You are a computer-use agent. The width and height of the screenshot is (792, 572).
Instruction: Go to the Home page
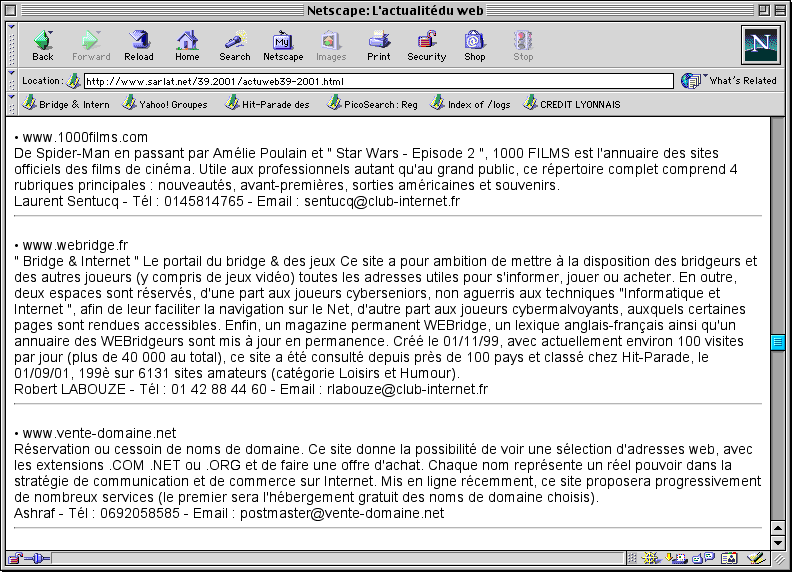[x=187, y=45]
